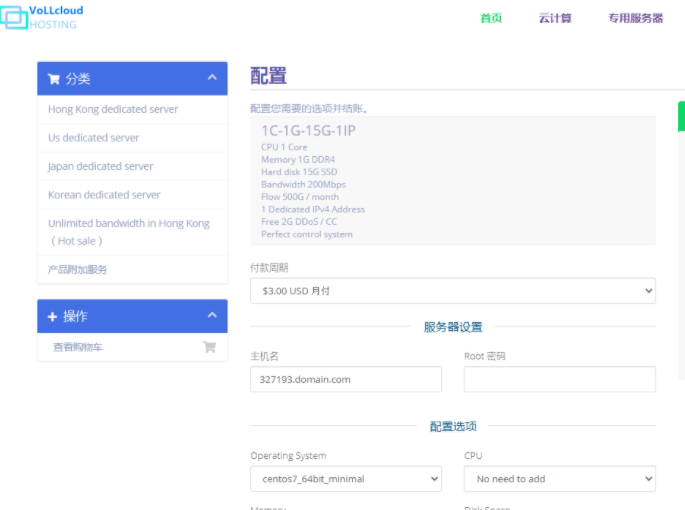
Task: Click the Hard disk 15G SSD line
Action: [x=299, y=172]
